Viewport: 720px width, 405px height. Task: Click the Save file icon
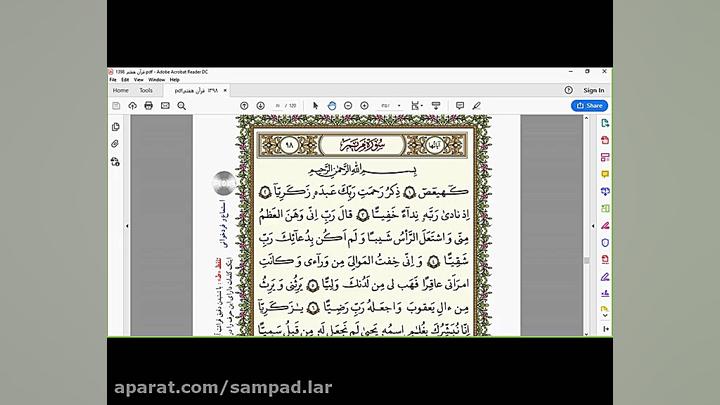tap(116, 106)
